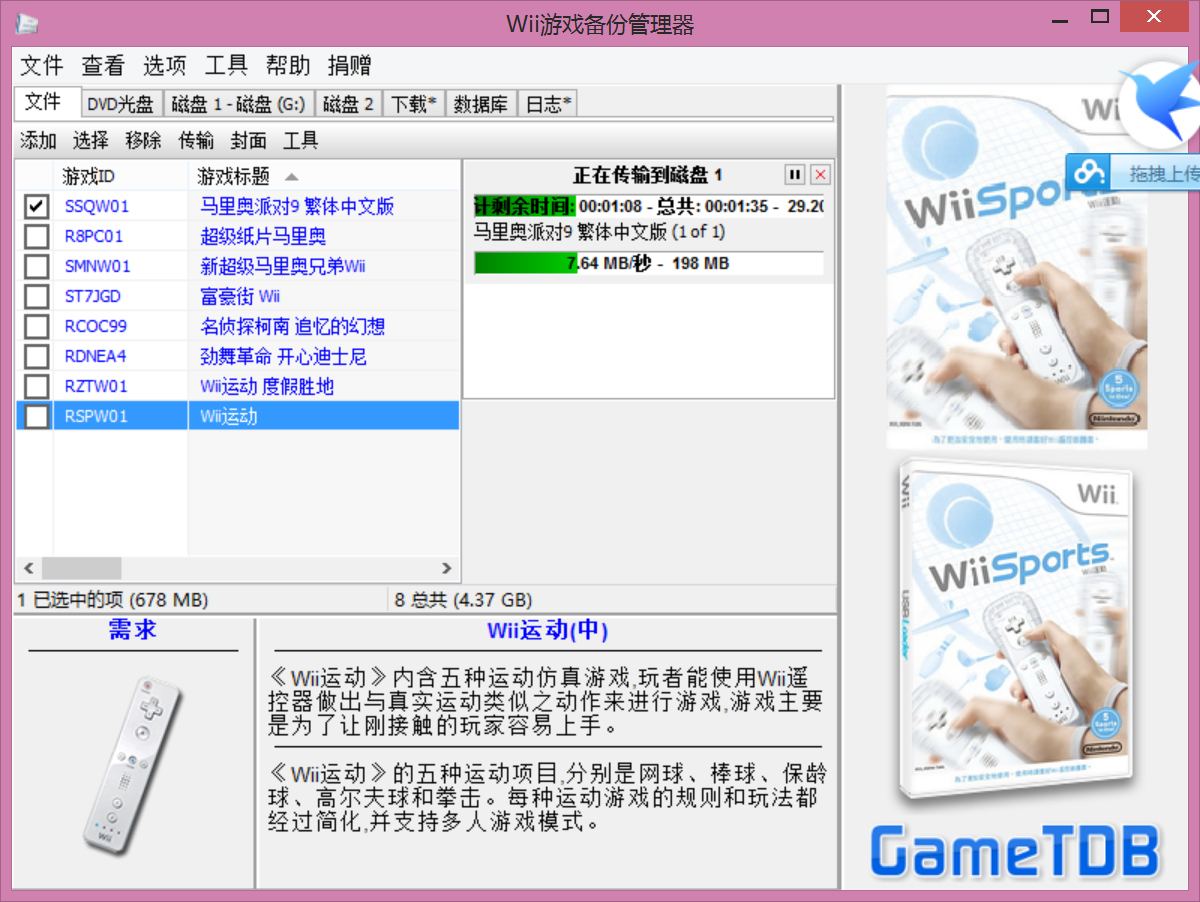Click 封面 in the file toolbar
This screenshot has height=902, width=1200.
pos(248,141)
